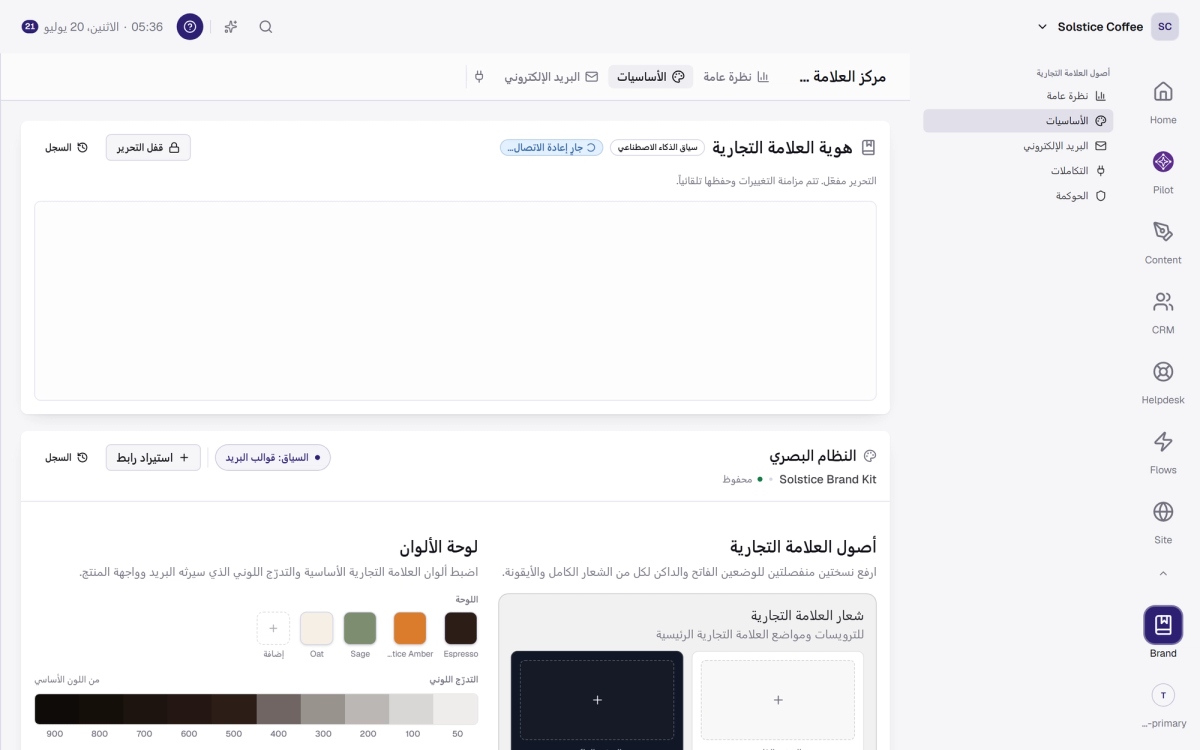This screenshot has width=1200, height=750.
Task: Switch to the الأساسيات tab
Action: tap(651, 77)
